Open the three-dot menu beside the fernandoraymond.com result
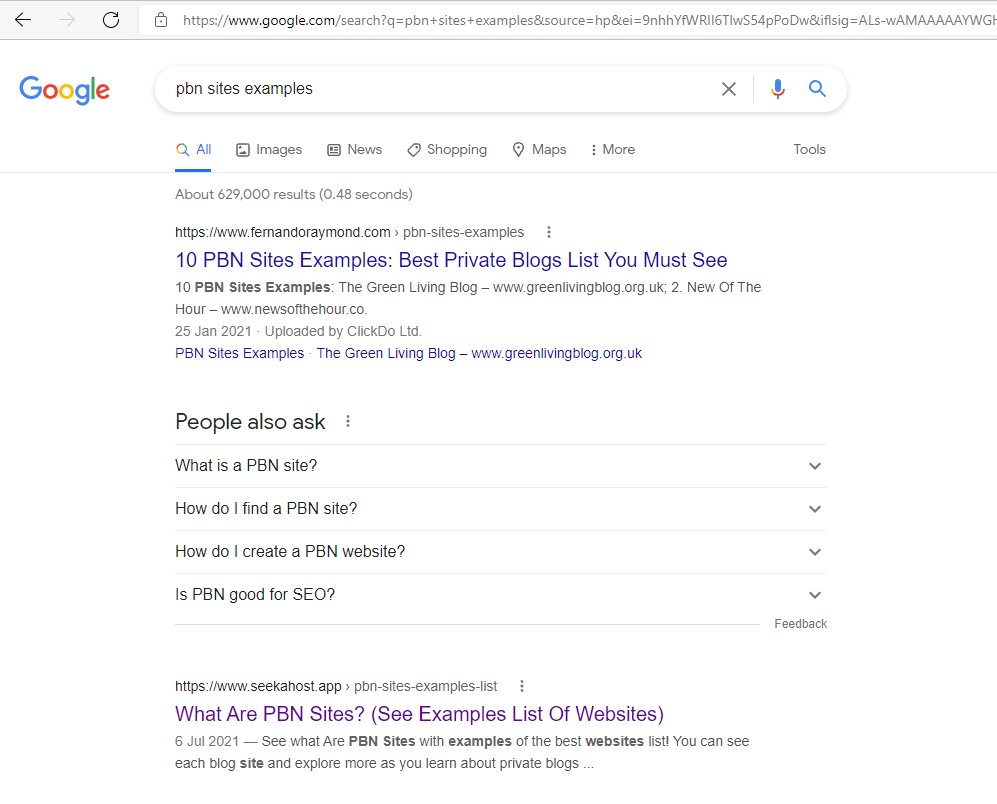Image resolution: width=997 pixels, height=804 pixels. tap(548, 232)
